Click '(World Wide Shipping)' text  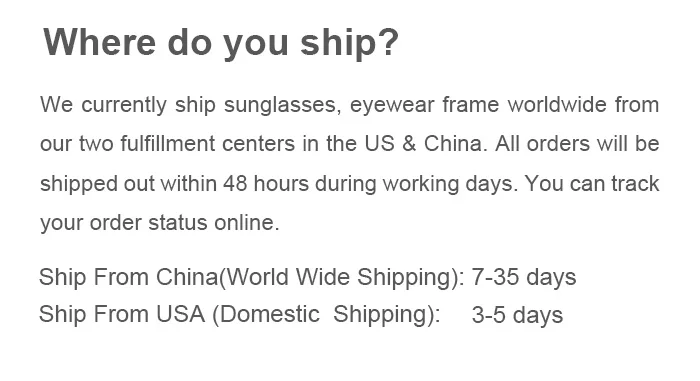pyautogui.click(x=341, y=278)
